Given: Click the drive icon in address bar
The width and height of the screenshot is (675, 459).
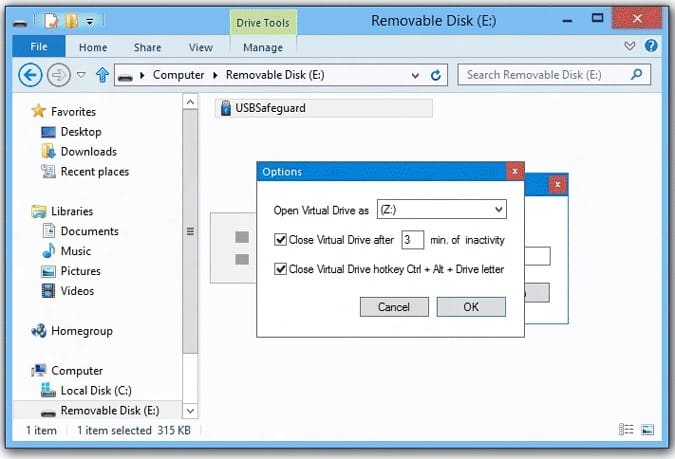Looking at the screenshot, I should pyautogui.click(x=125, y=77).
